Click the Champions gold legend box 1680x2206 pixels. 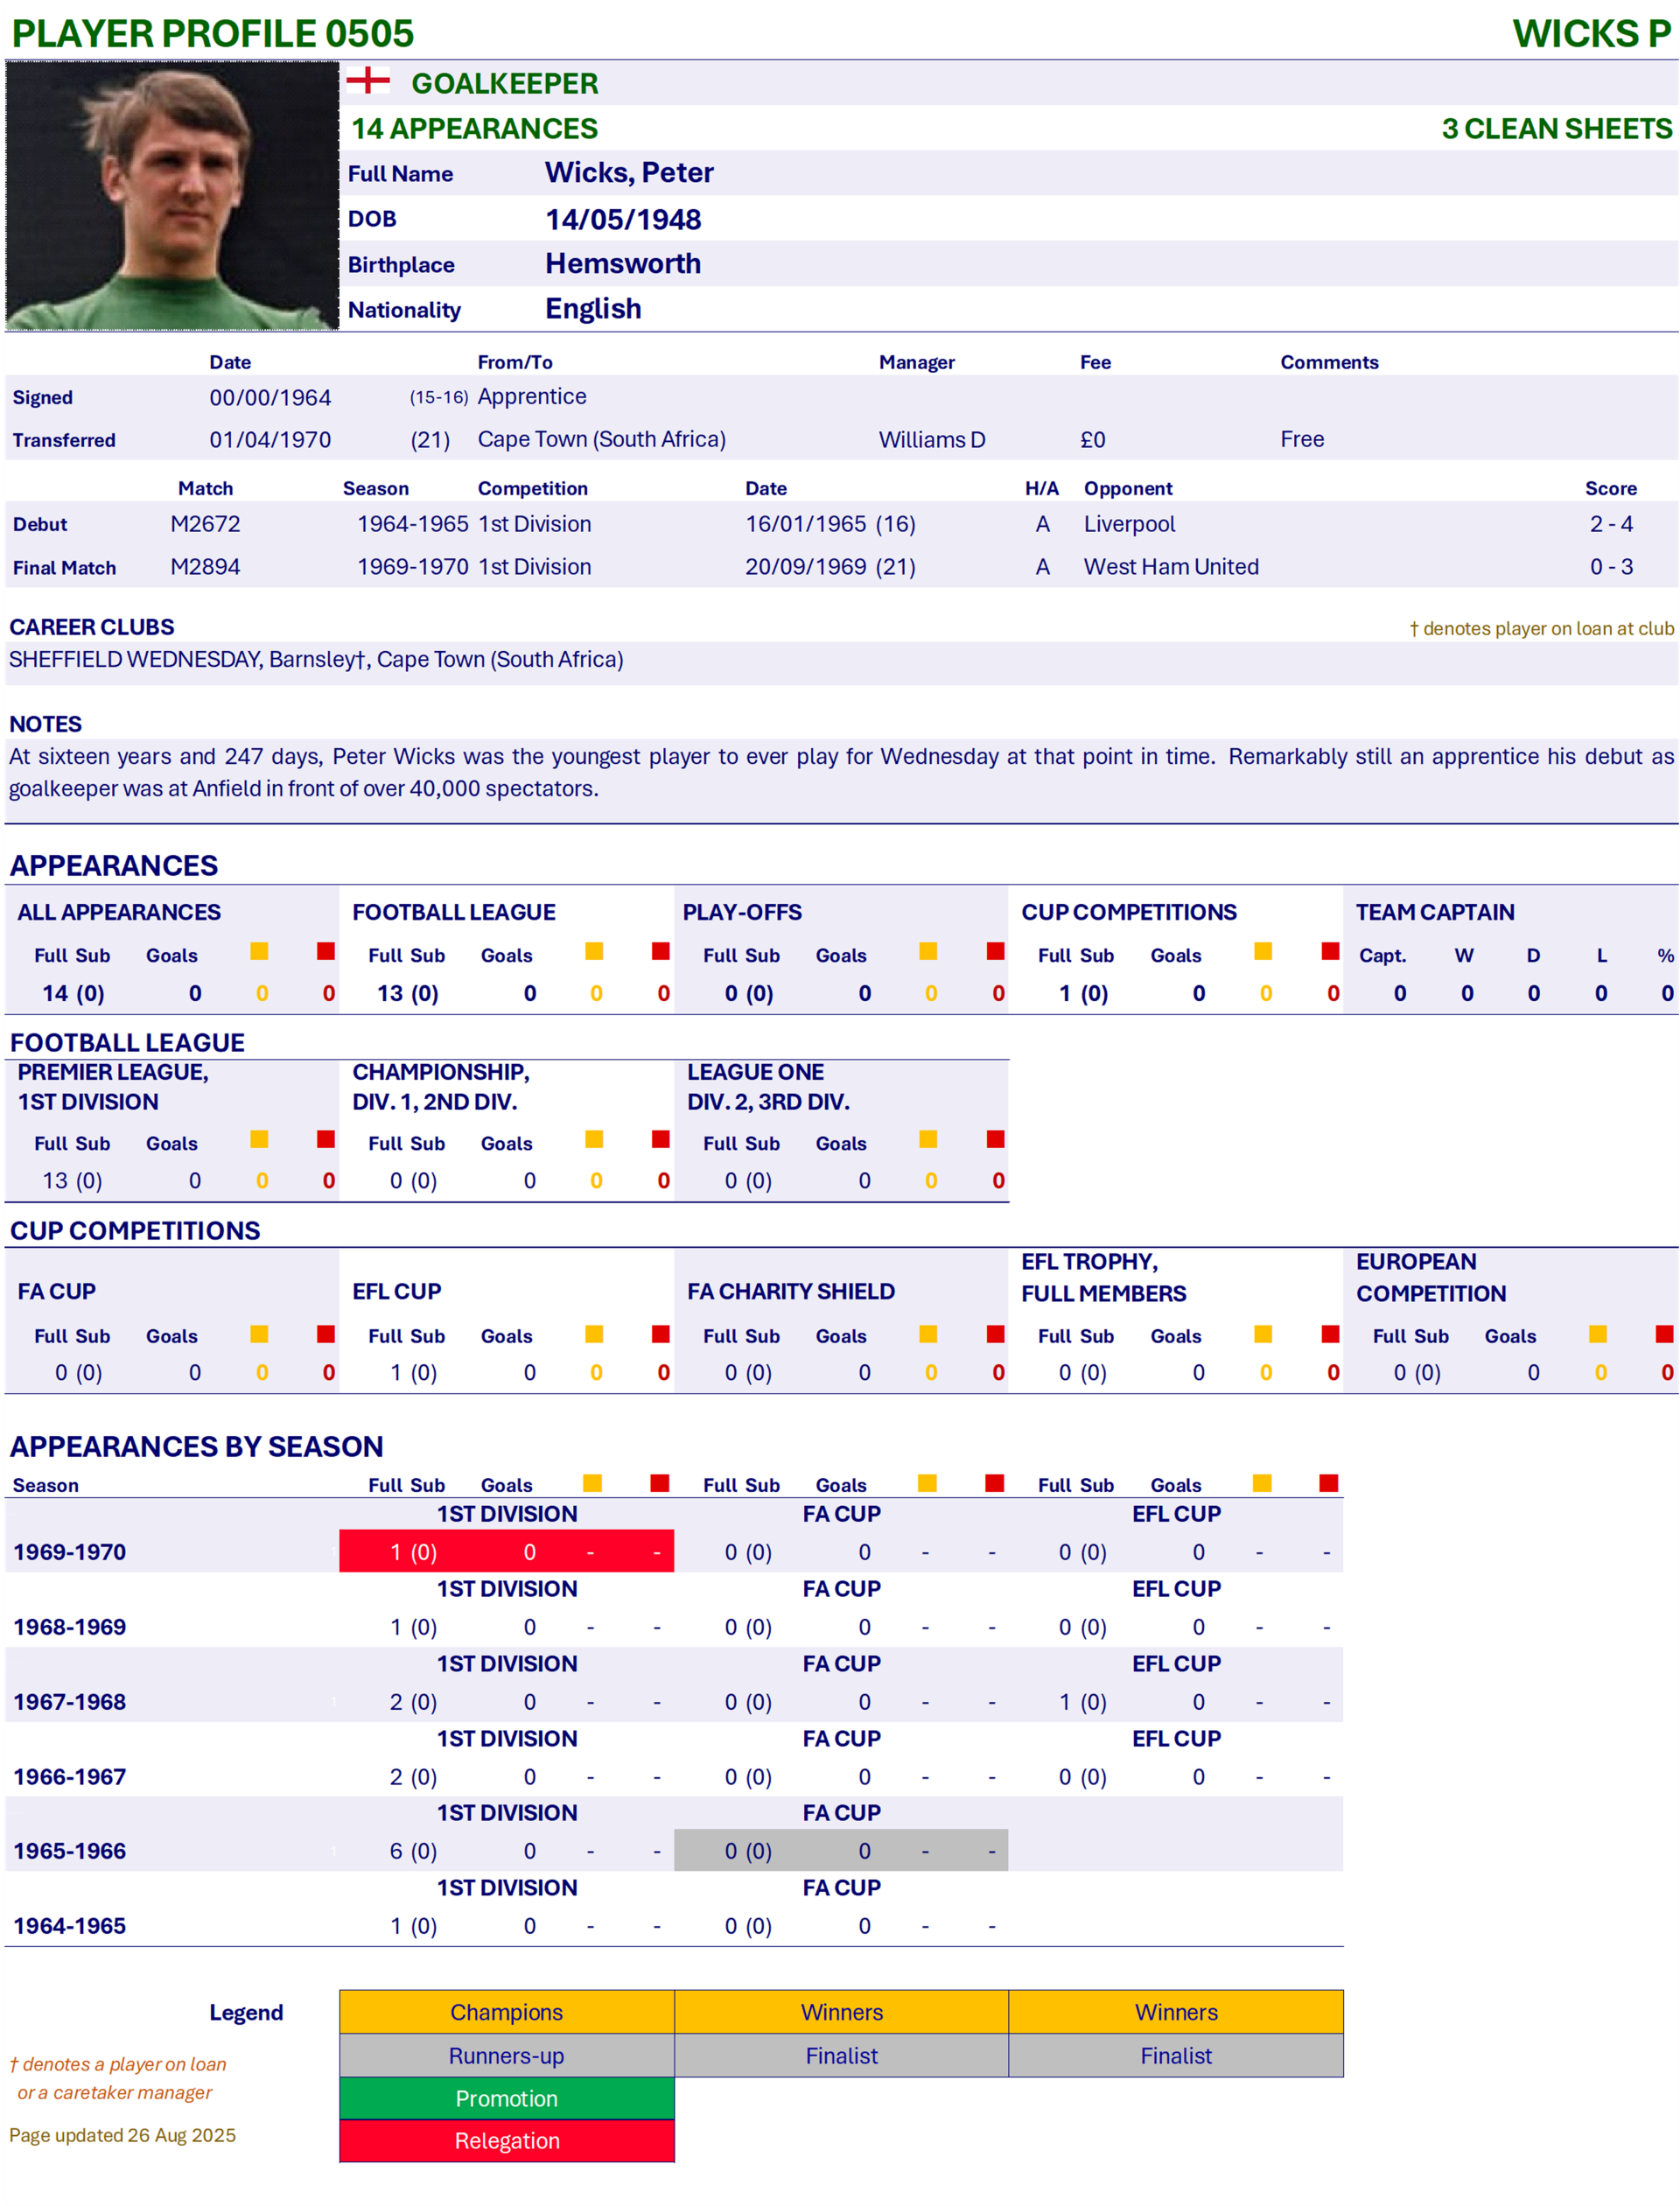pos(506,2012)
